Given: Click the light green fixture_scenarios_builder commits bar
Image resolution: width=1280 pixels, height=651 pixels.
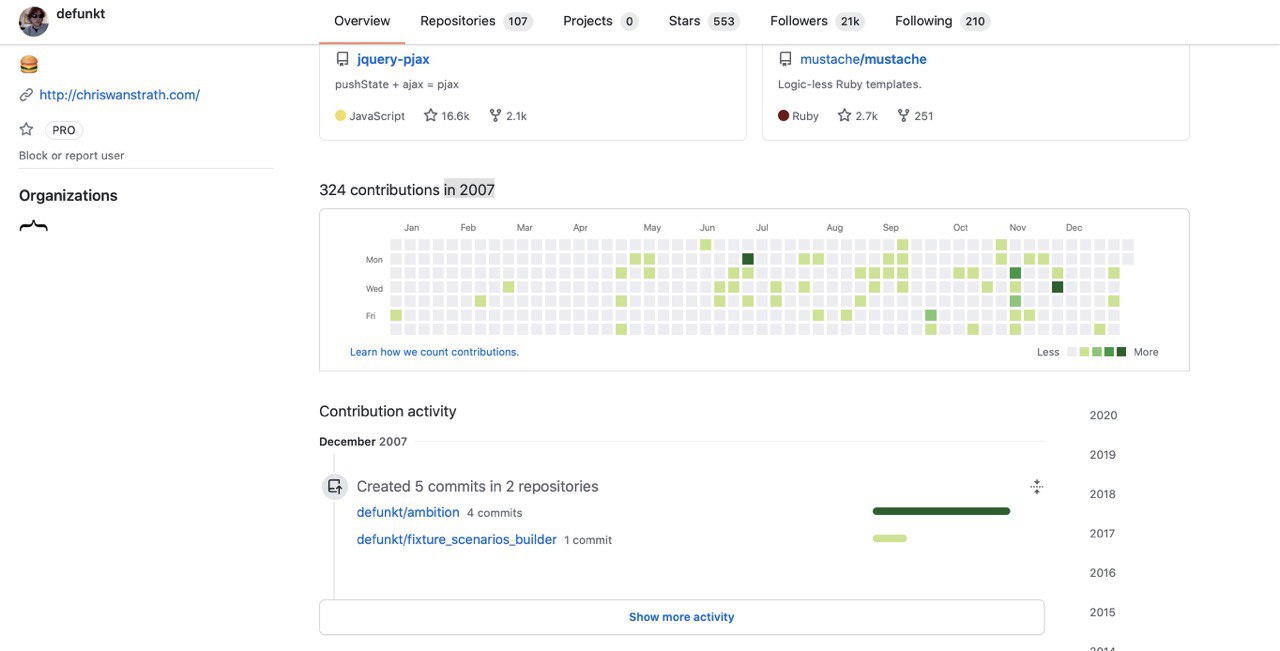Looking at the screenshot, I should coord(890,538).
